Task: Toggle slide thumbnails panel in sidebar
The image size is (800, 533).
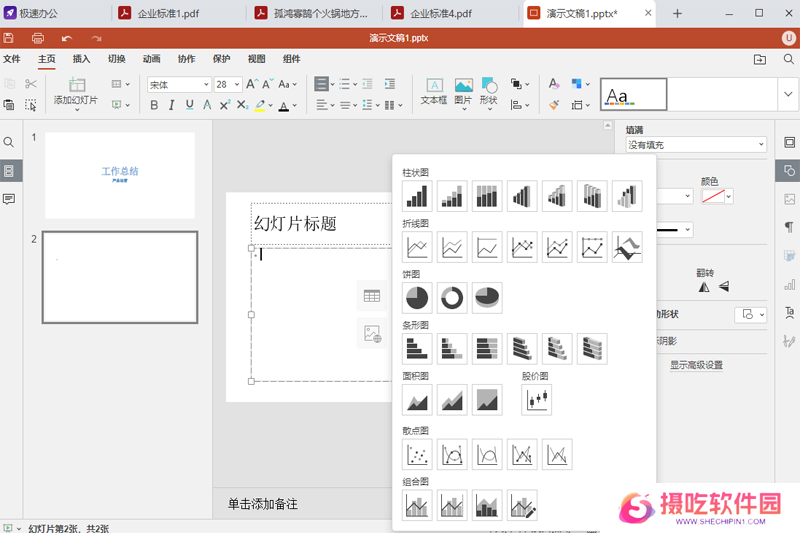Action: tap(9, 171)
